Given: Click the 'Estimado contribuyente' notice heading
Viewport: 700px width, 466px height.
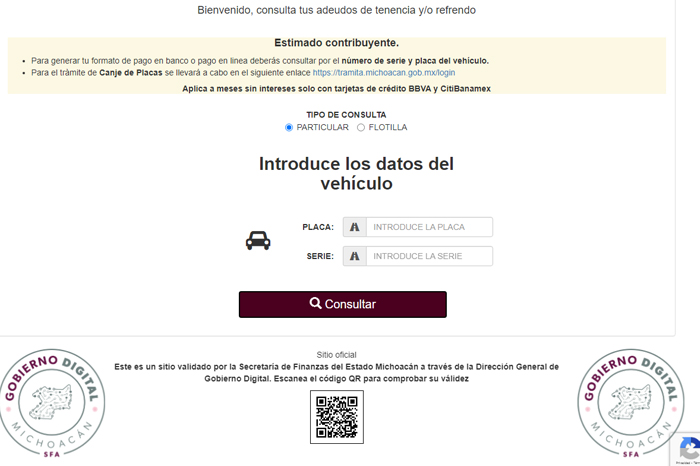Looking at the screenshot, I should click(336, 43).
